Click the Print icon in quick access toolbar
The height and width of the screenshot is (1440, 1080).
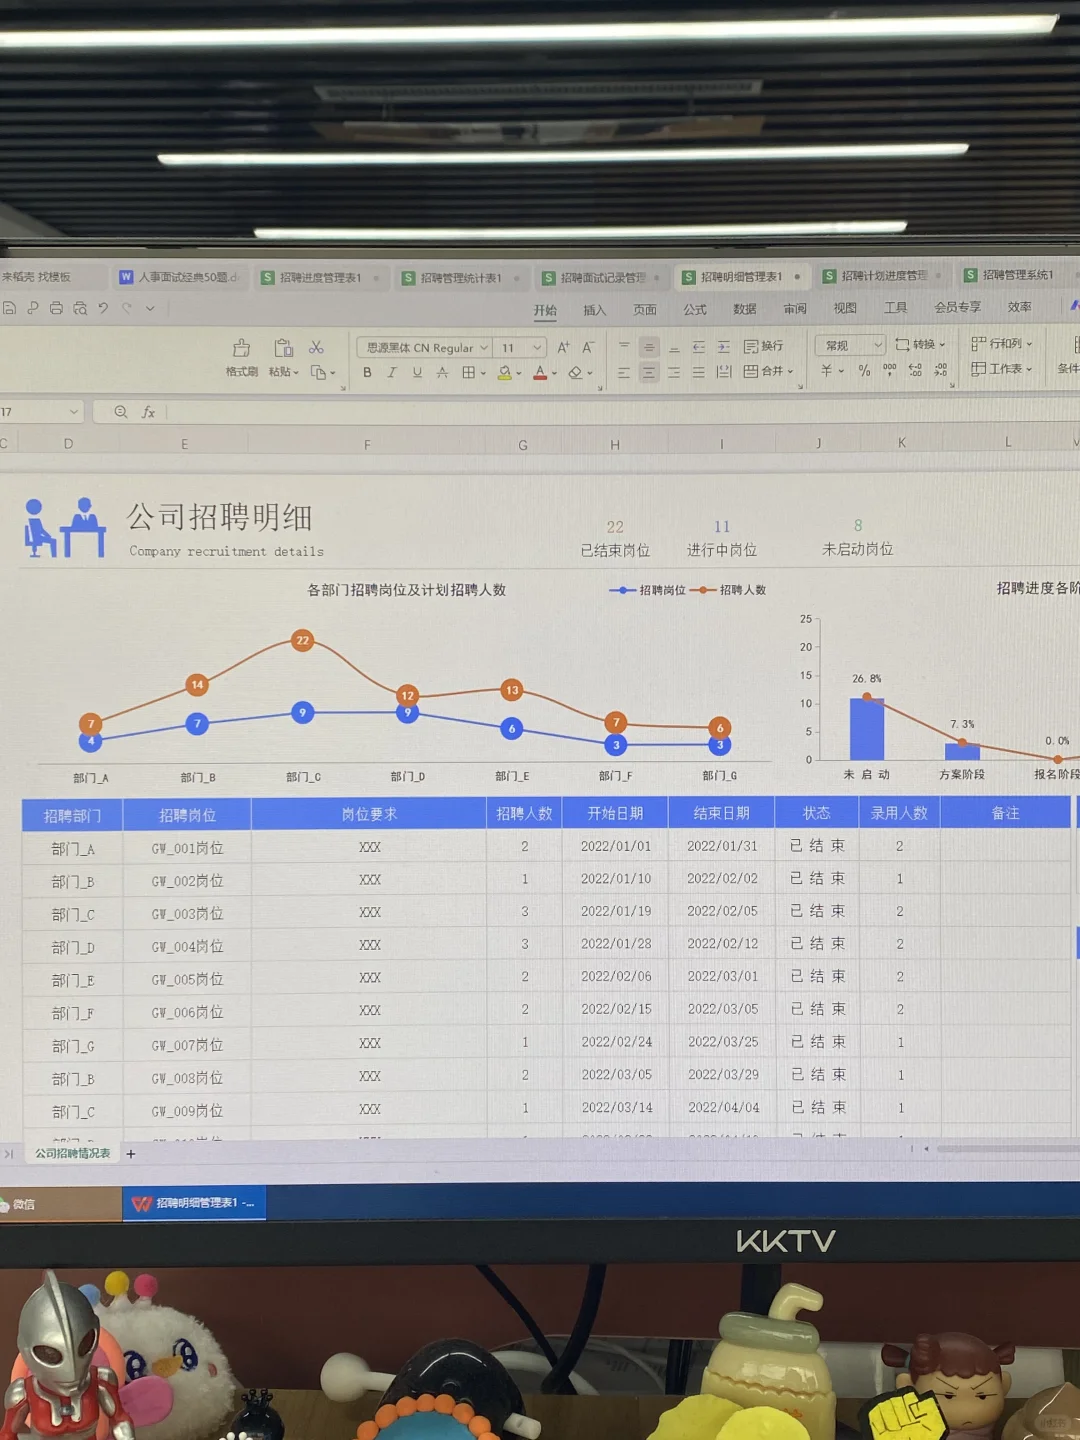click(56, 308)
